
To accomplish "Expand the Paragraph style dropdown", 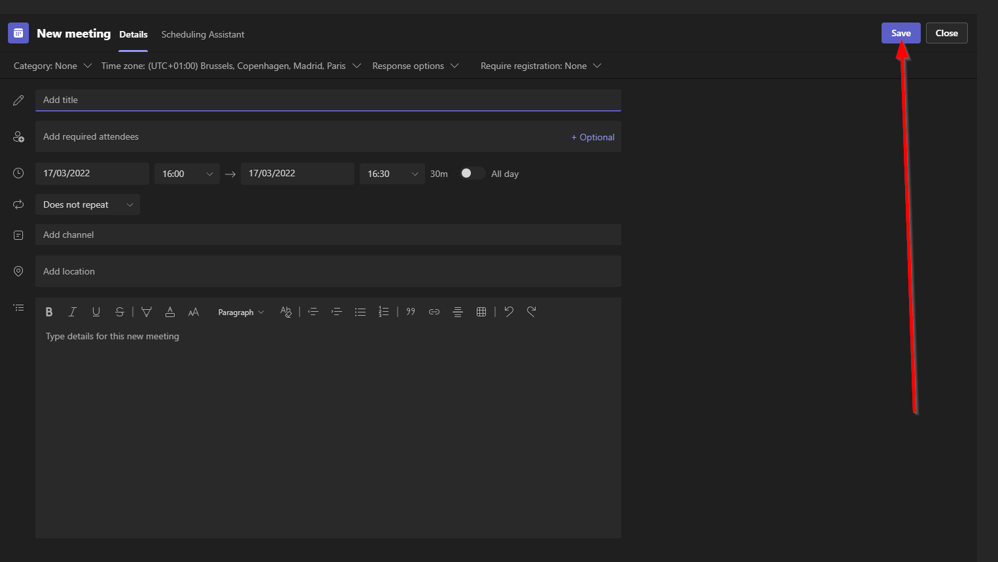I will (241, 312).
